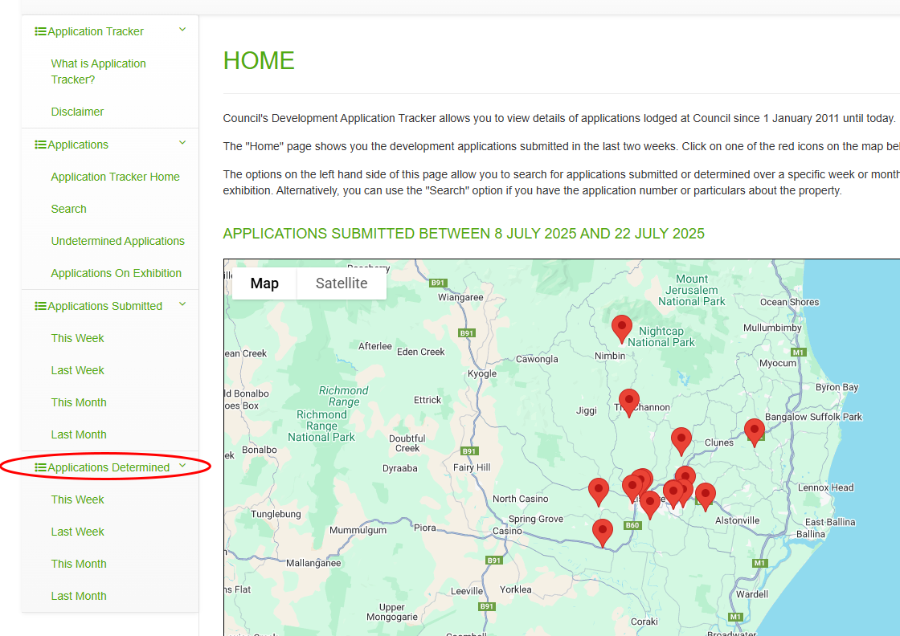Click the list icon beside Applications Determined
The height and width of the screenshot is (636, 900).
40,468
